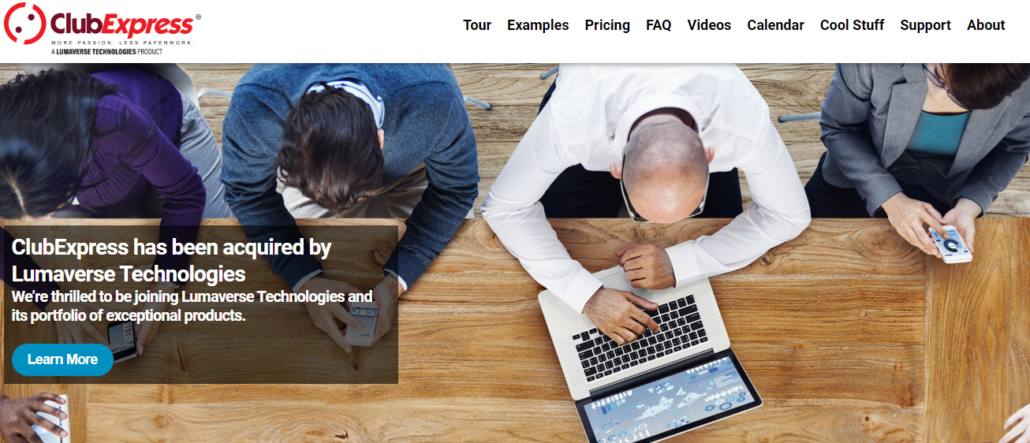Click the ClubExpress wordmark in the header
Image resolution: width=1030 pixels, height=443 pixels.
pyautogui.click(x=123, y=24)
